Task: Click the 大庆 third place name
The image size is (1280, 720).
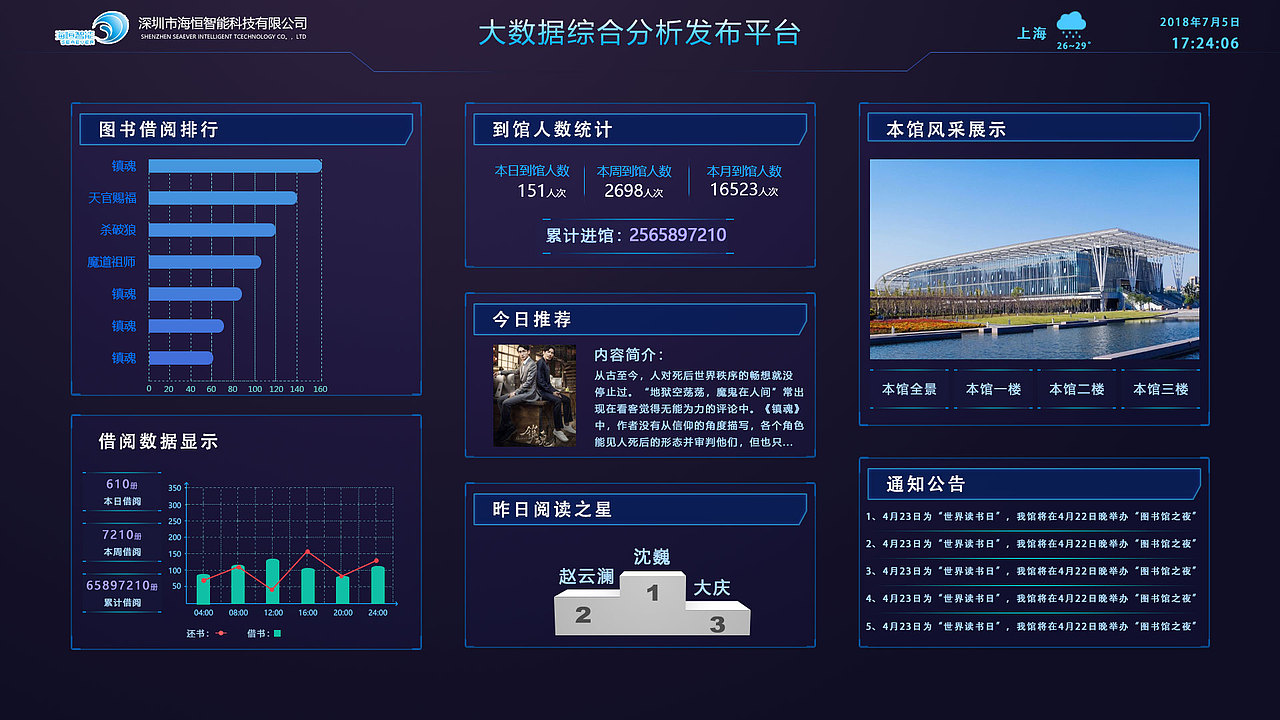Action: tap(712, 587)
